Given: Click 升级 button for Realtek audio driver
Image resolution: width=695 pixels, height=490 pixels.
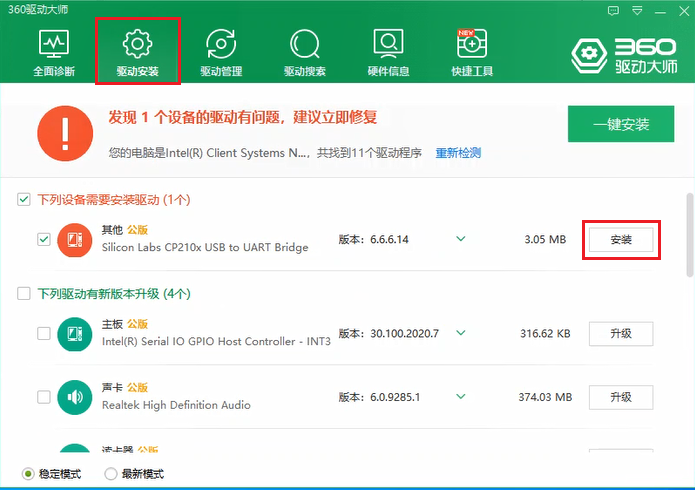Looking at the screenshot, I should (620, 397).
